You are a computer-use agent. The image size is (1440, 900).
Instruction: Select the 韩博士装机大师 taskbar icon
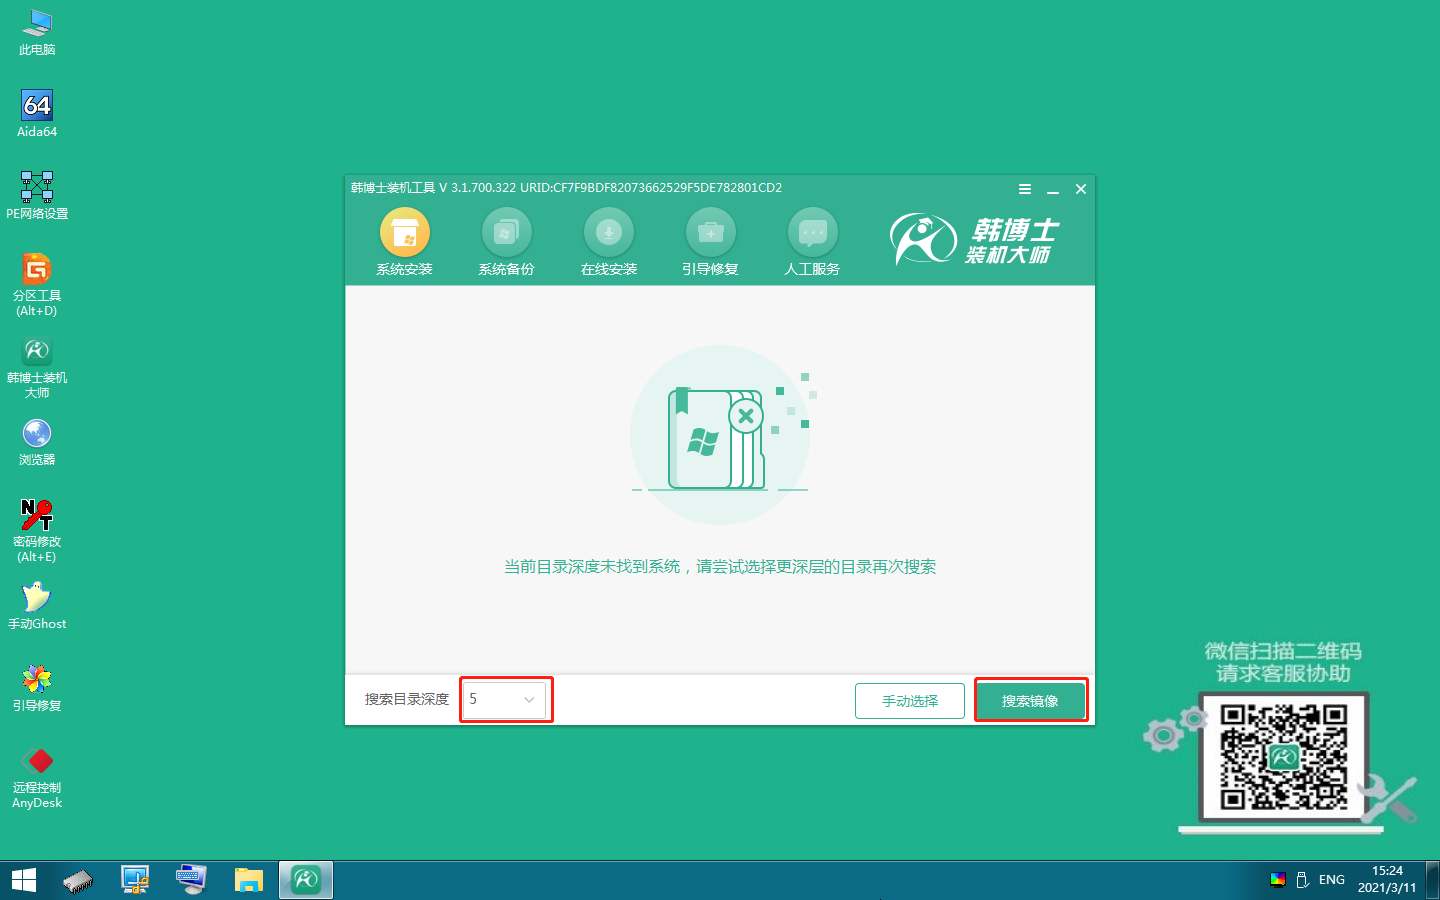coord(305,880)
